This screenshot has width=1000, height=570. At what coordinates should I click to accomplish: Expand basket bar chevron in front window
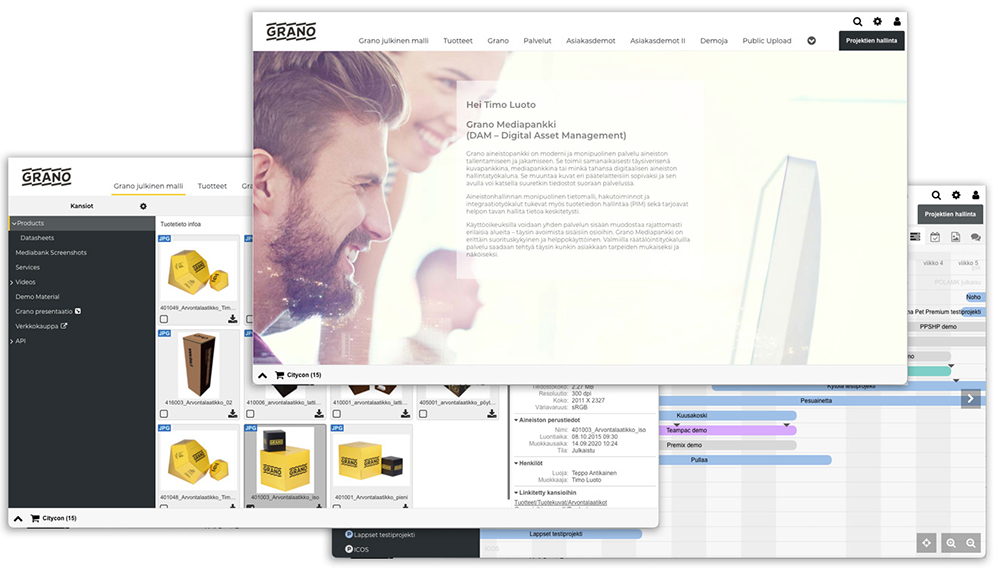[262, 376]
